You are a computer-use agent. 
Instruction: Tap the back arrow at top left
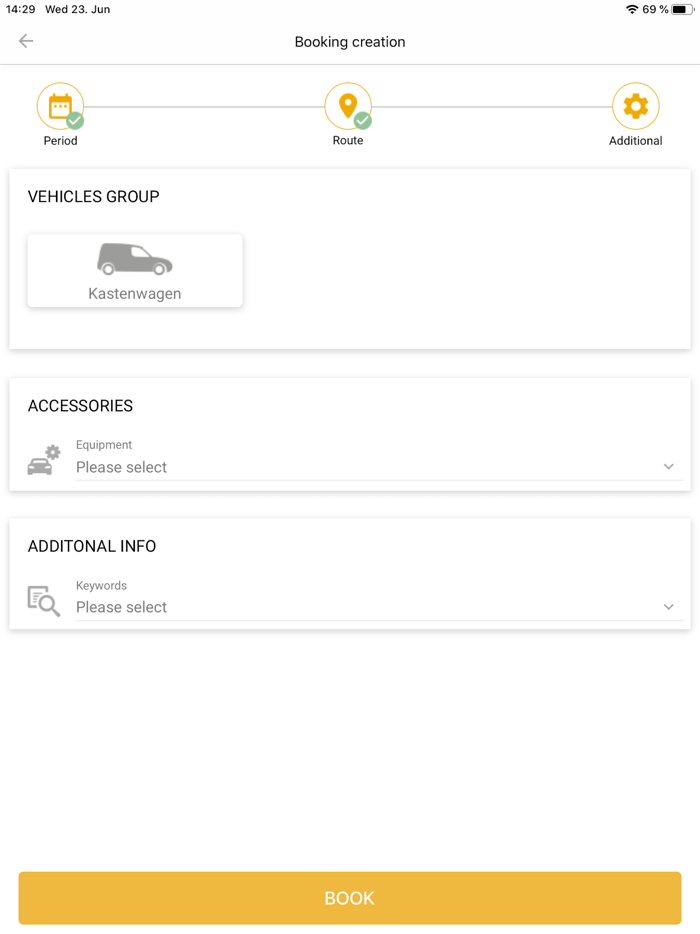(x=25, y=41)
